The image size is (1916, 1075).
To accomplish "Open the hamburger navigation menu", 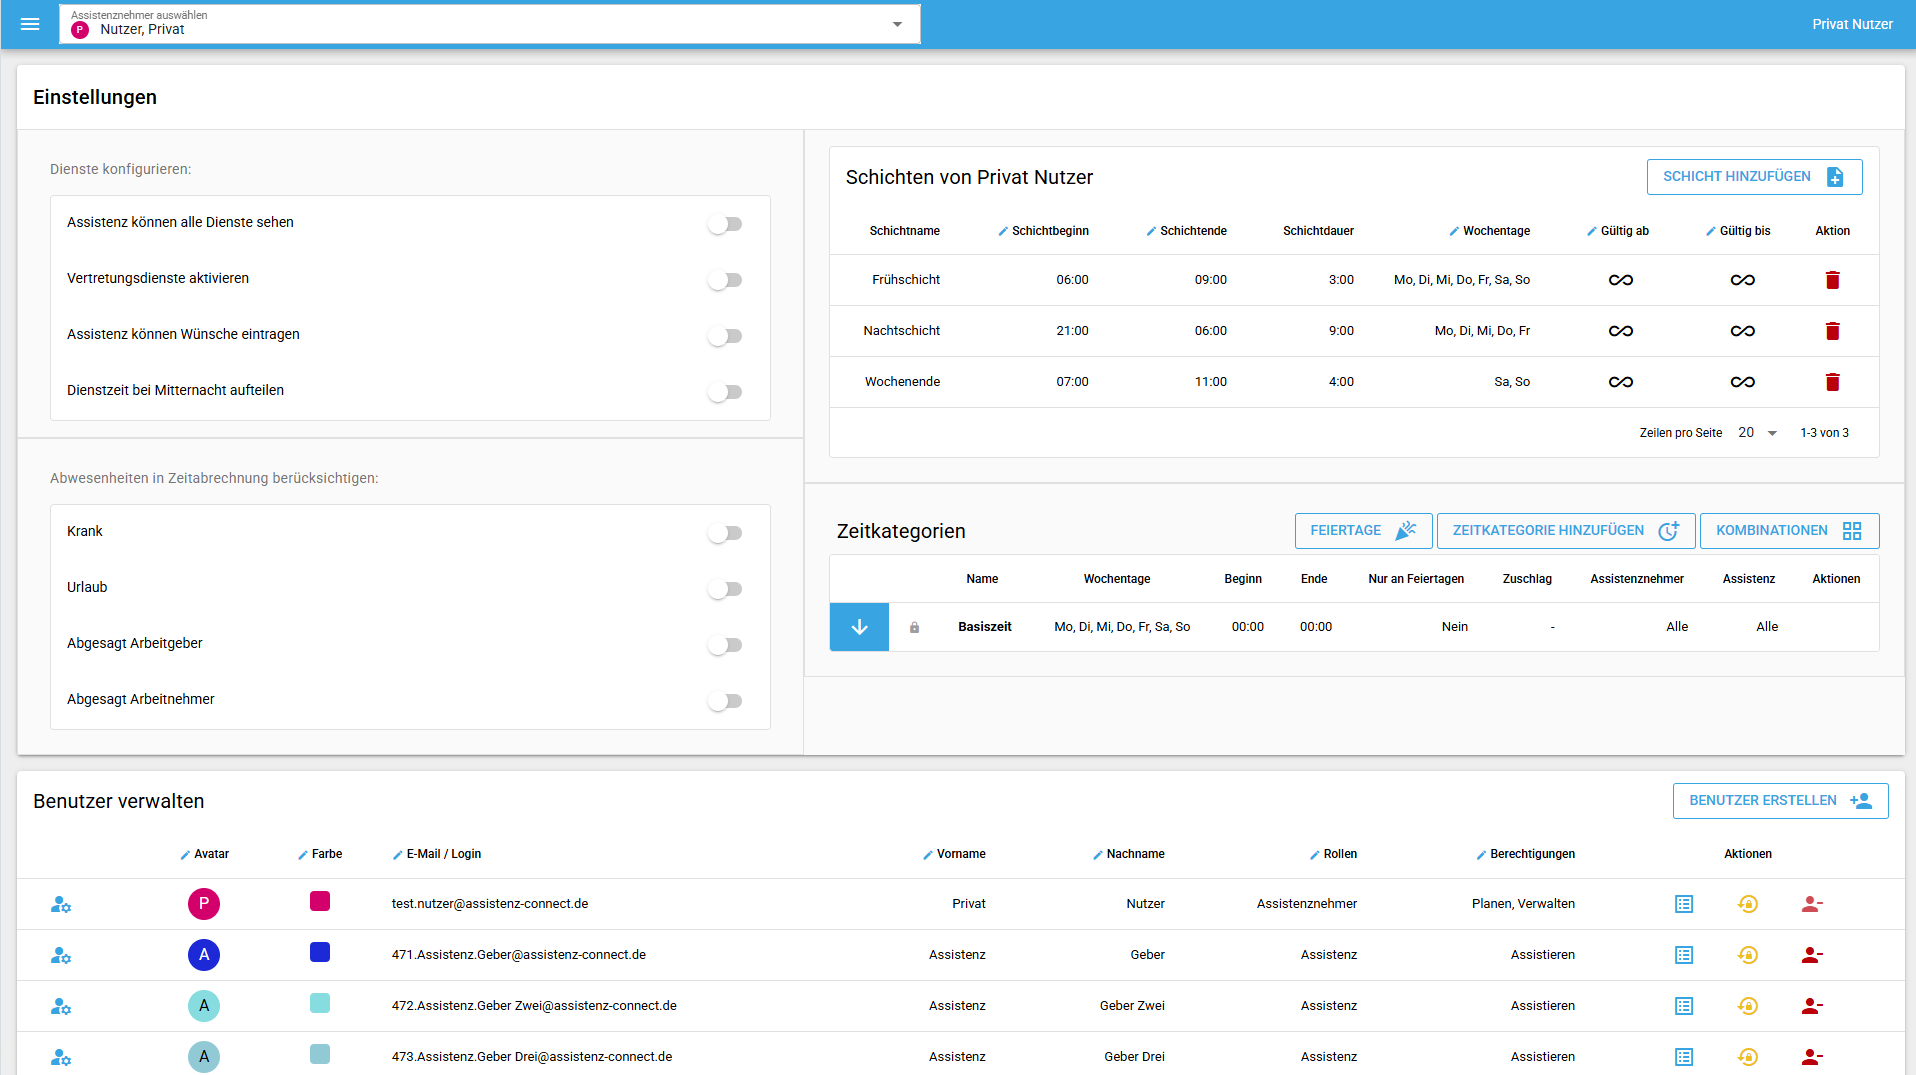I will (30, 24).
